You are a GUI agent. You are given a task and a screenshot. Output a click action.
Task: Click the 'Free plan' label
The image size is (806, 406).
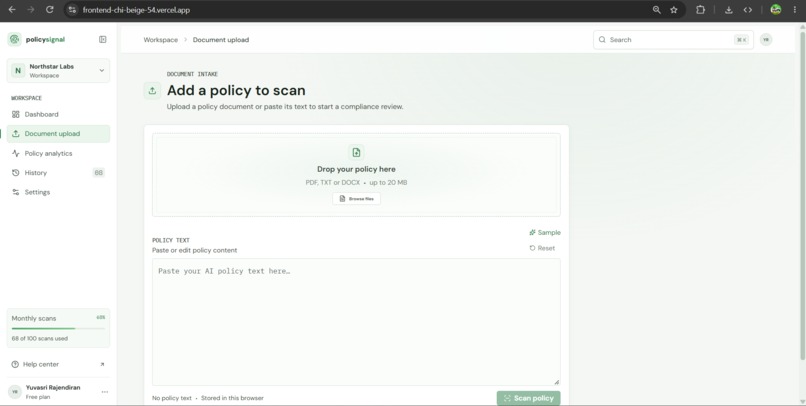(38, 397)
